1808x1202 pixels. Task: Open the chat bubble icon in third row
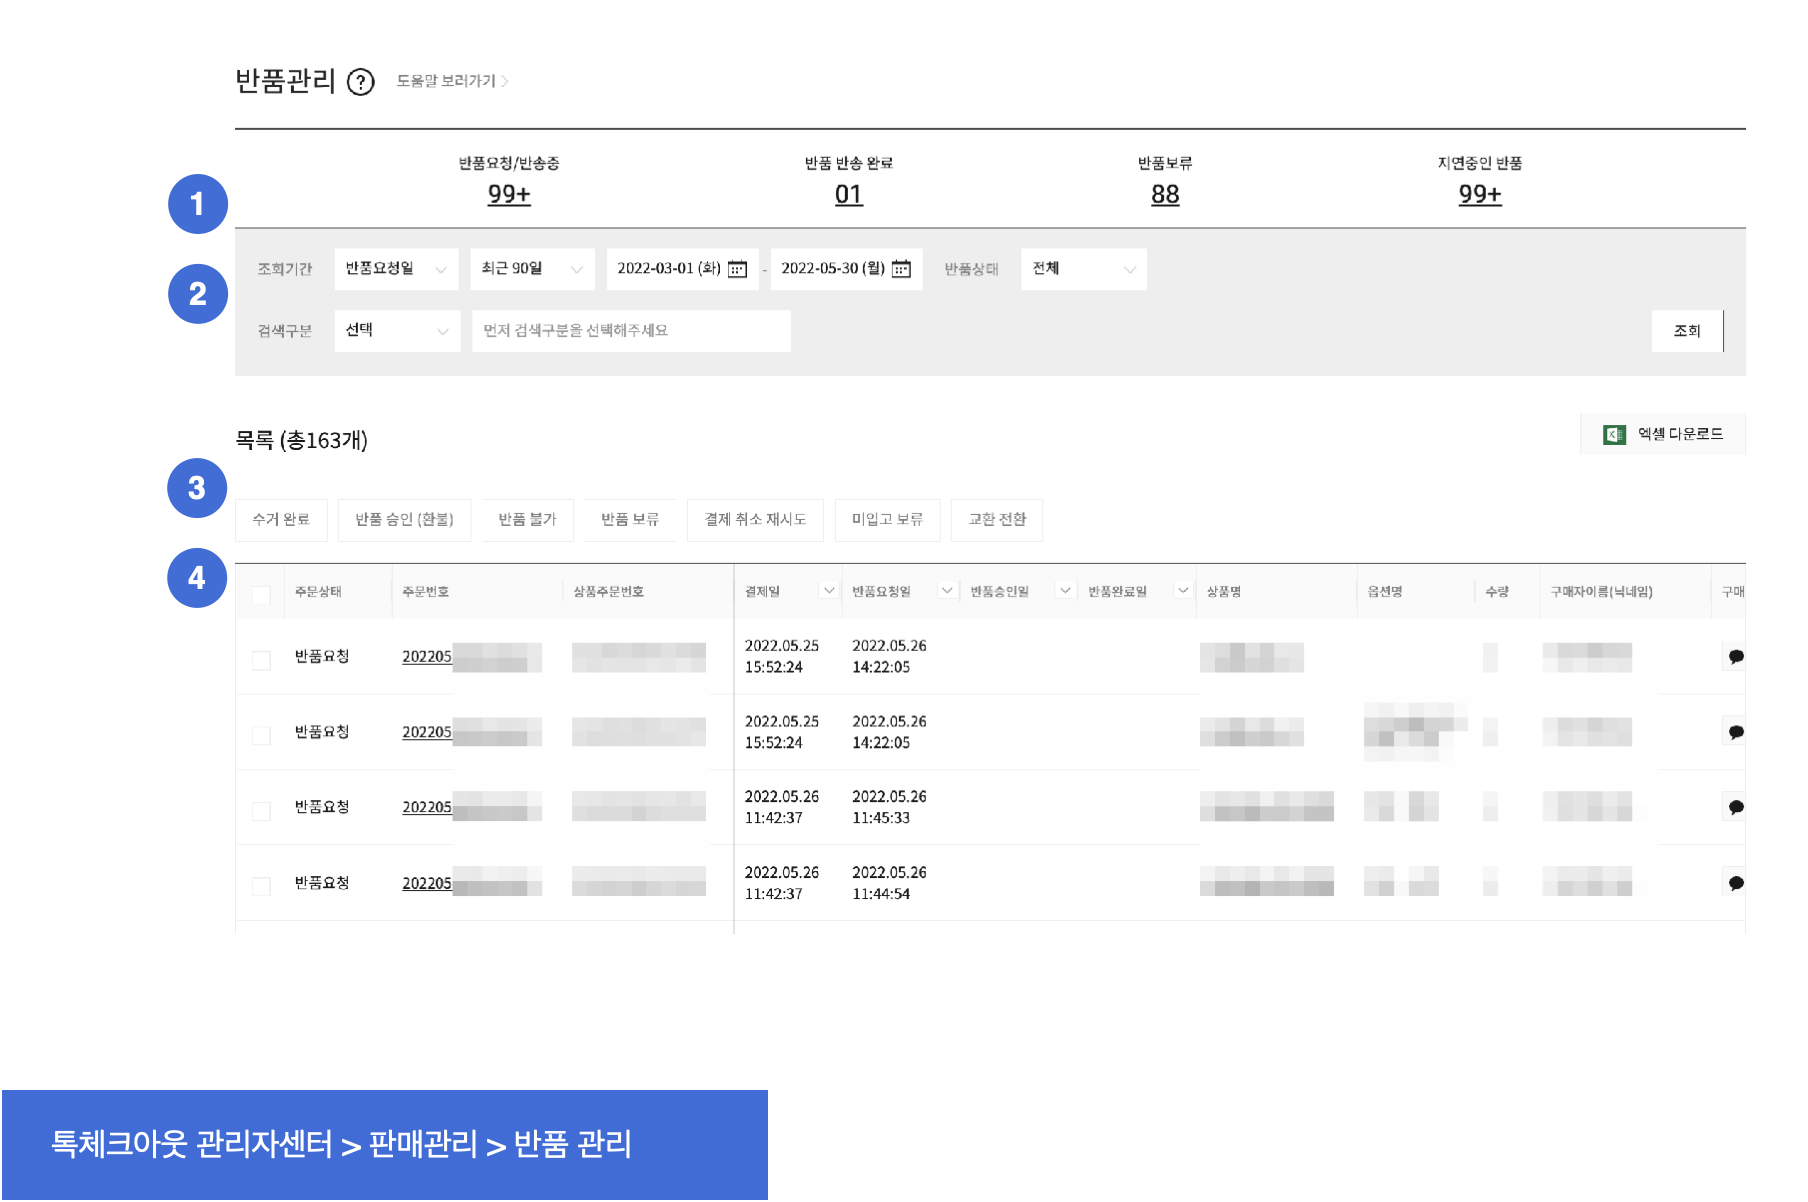1736,808
